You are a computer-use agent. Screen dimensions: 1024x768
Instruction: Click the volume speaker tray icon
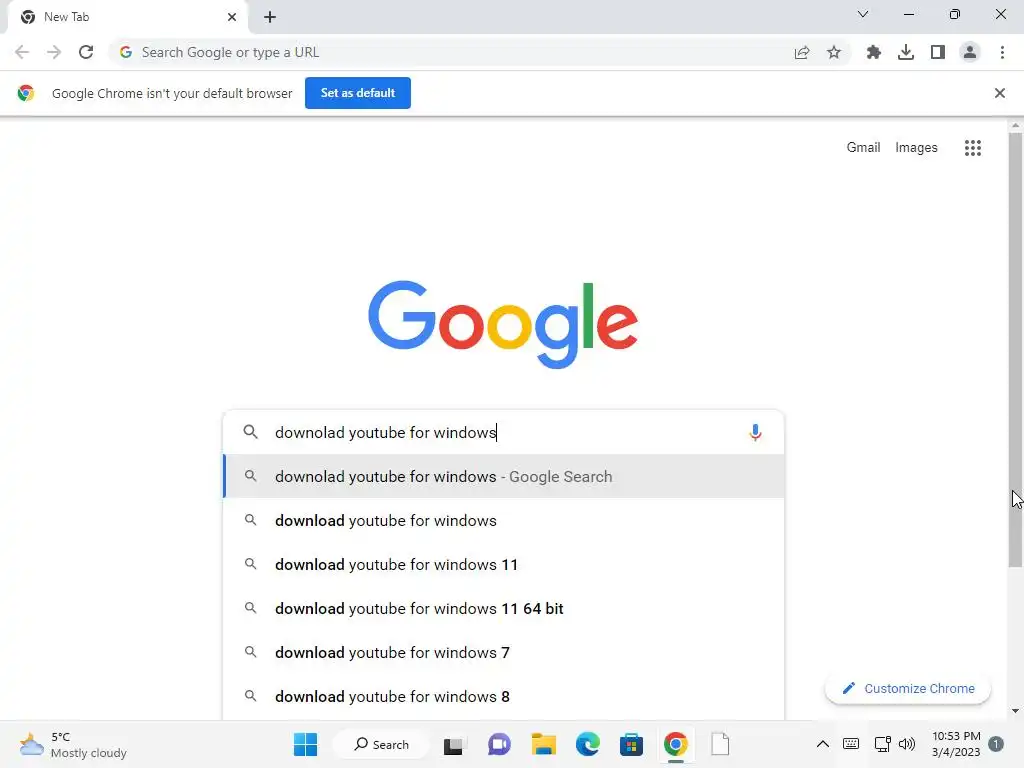click(906, 744)
